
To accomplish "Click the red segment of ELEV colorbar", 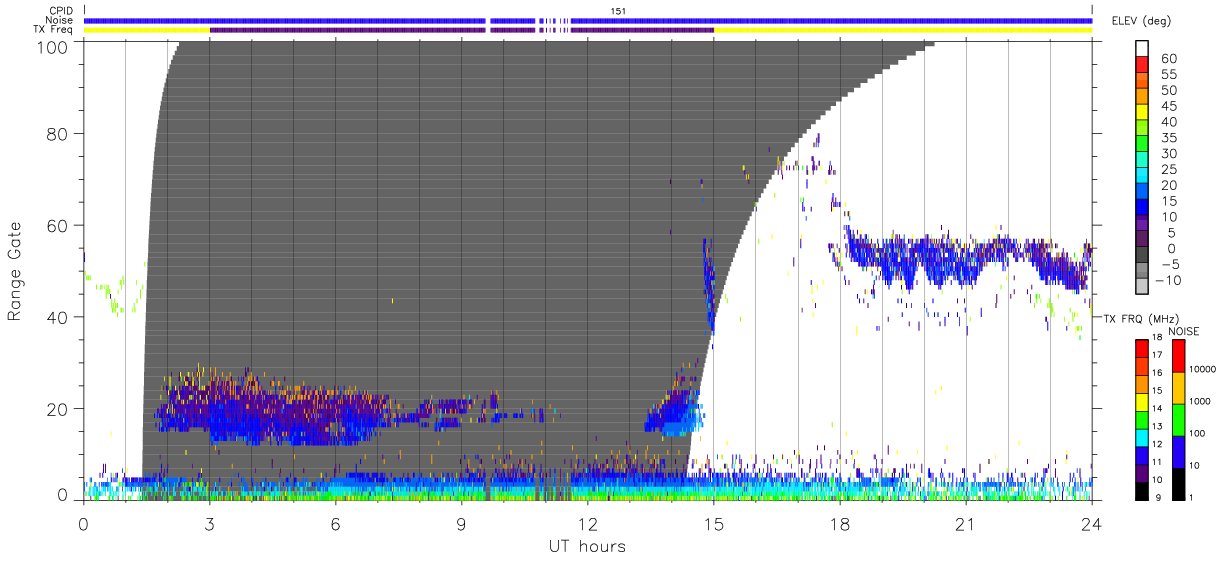I will coord(1142,66).
